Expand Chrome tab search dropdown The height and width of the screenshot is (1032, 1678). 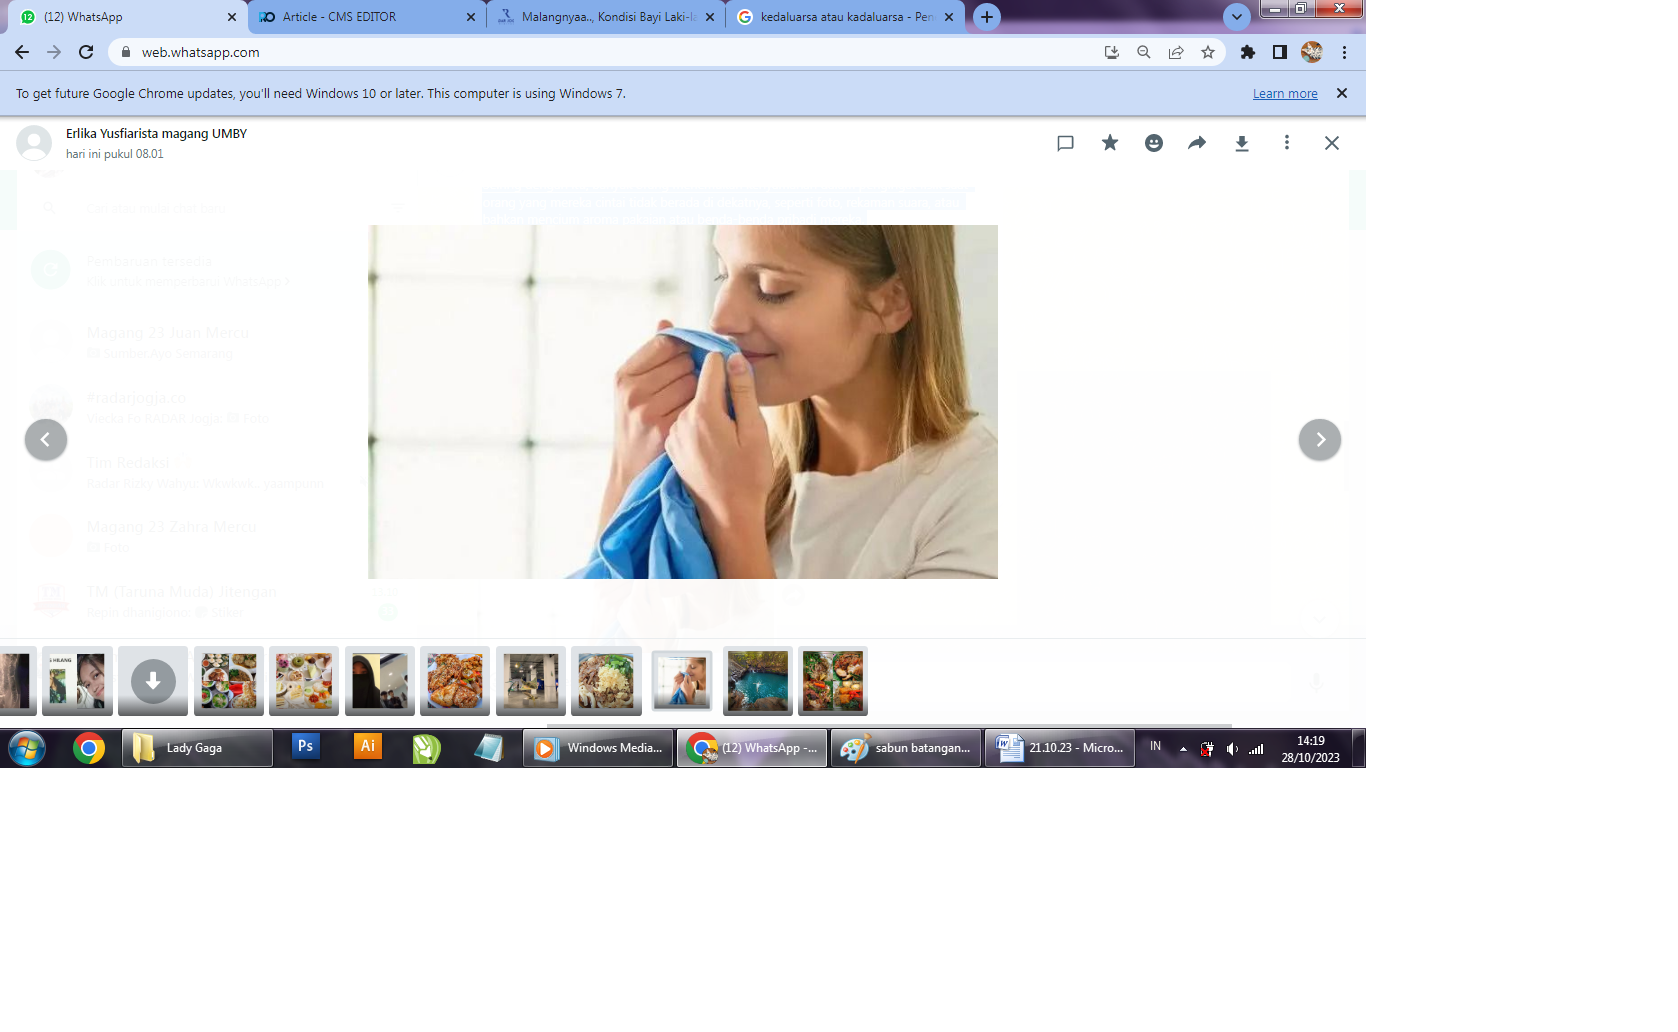pyautogui.click(x=1237, y=17)
